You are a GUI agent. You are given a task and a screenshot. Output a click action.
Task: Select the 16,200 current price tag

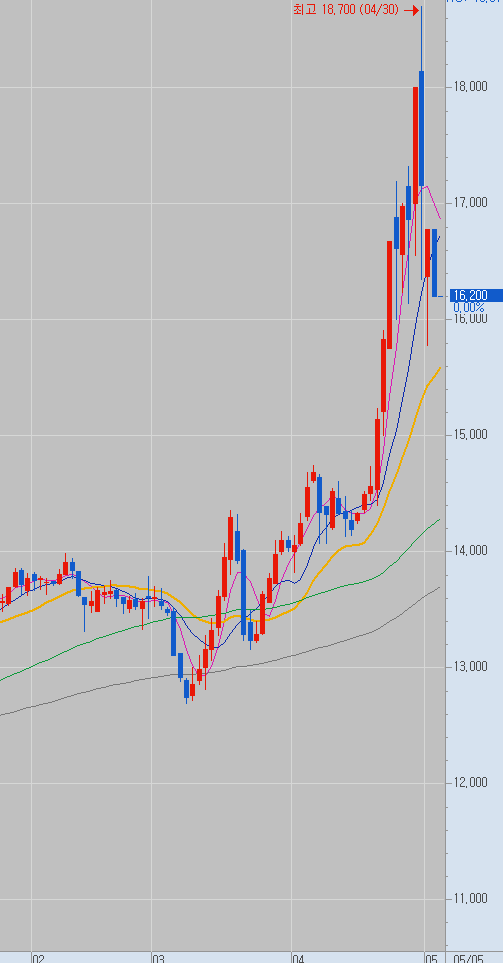click(476, 295)
